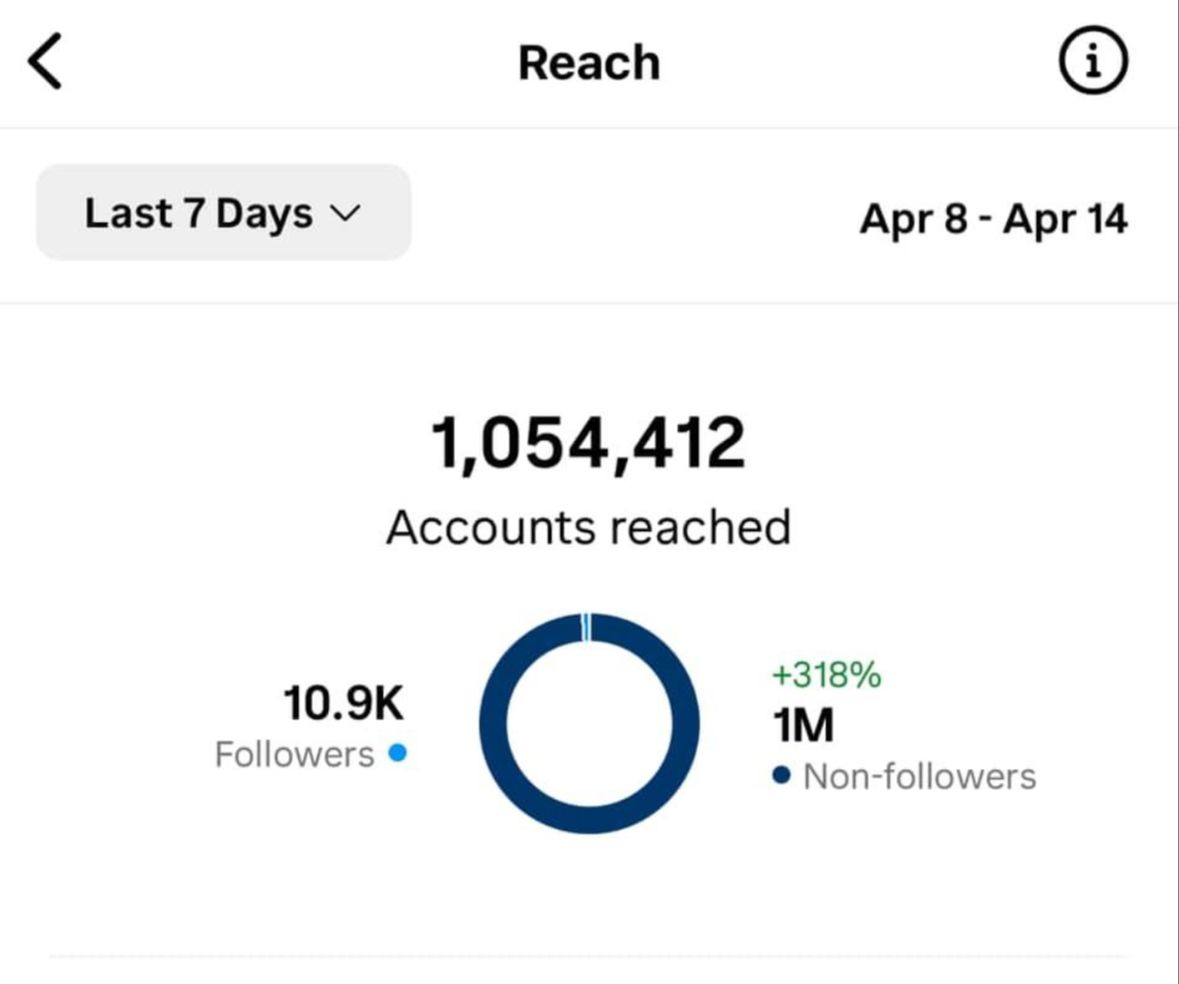Open the info icon for Reach
The width and height of the screenshot is (1179, 984).
click(1092, 62)
